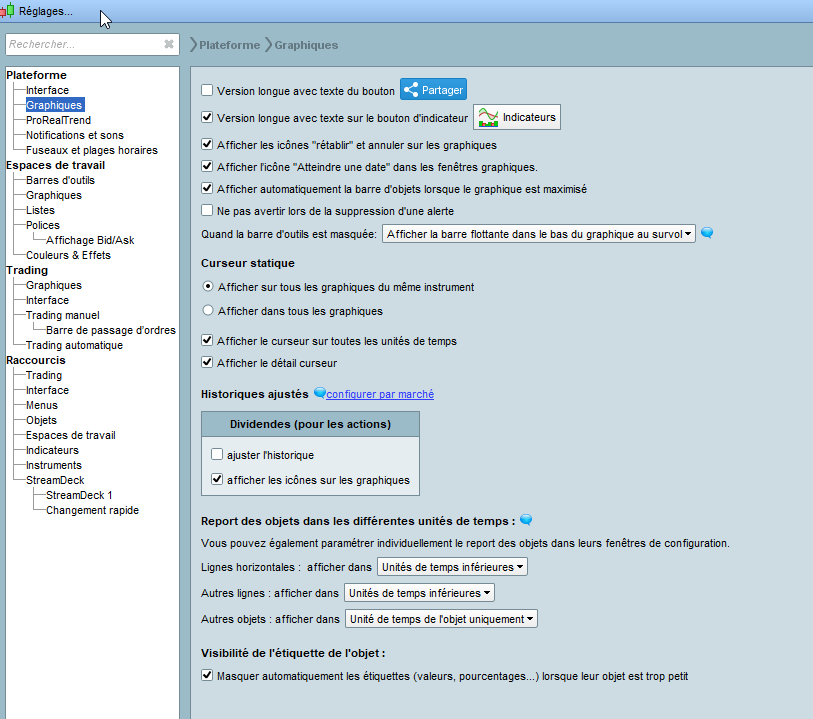Select the Plateforme section heading
The width and height of the screenshot is (813, 719).
[x=36, y=75]
